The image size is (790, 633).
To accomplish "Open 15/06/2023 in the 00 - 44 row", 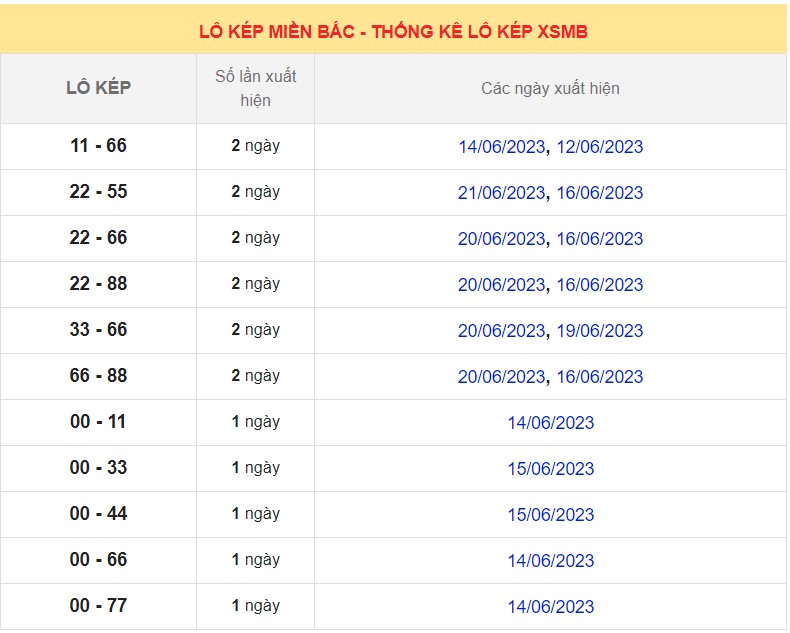I will click(x=550, y=515).
